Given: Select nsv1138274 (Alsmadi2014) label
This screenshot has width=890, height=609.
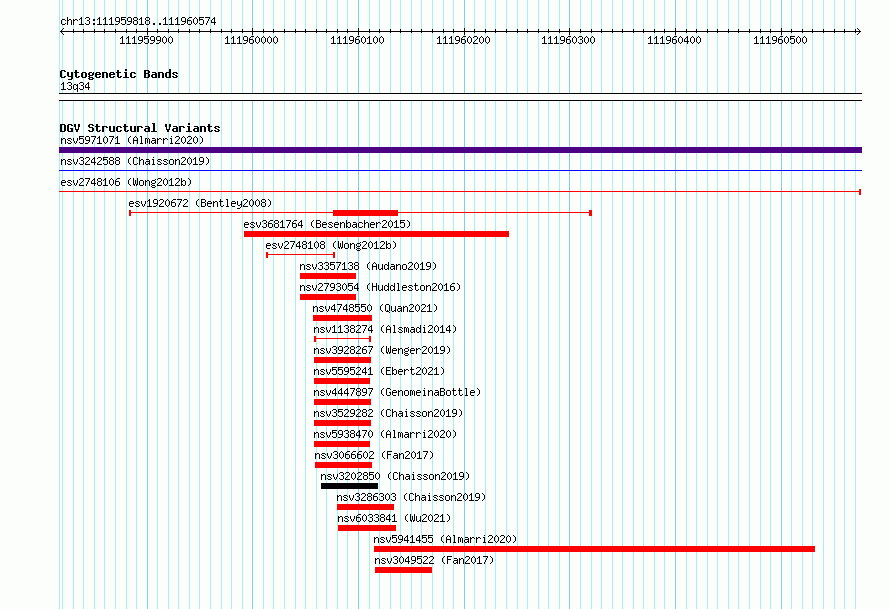Looking at the screenshot, I should click(x=385, y=329).
